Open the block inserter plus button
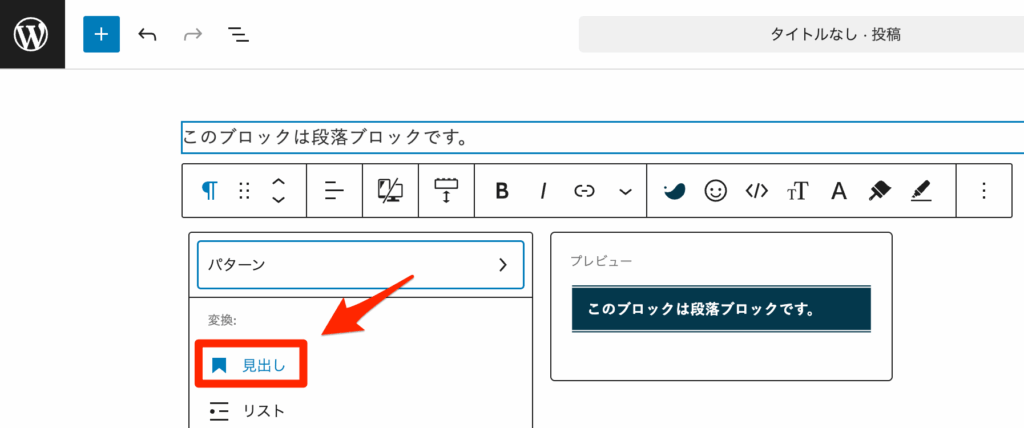 pyautogui.click(x=101, y=34)
